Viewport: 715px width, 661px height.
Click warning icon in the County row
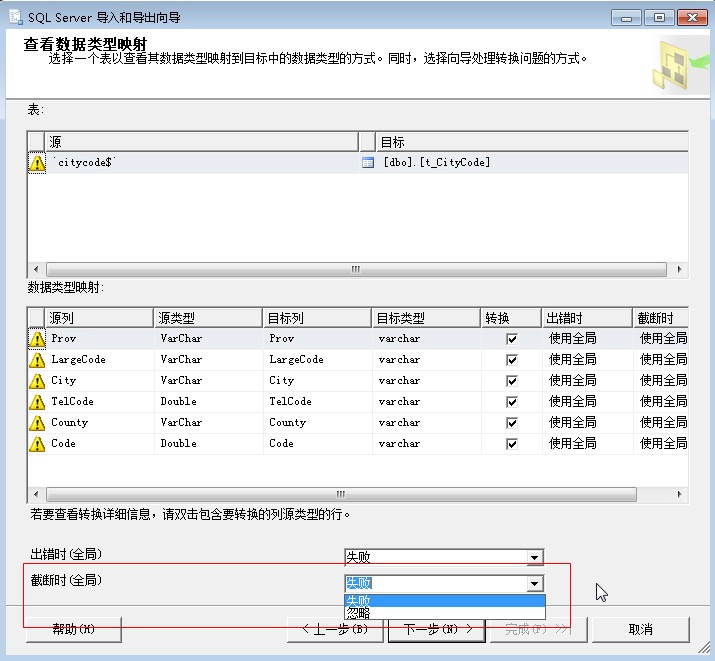point(37,423)
